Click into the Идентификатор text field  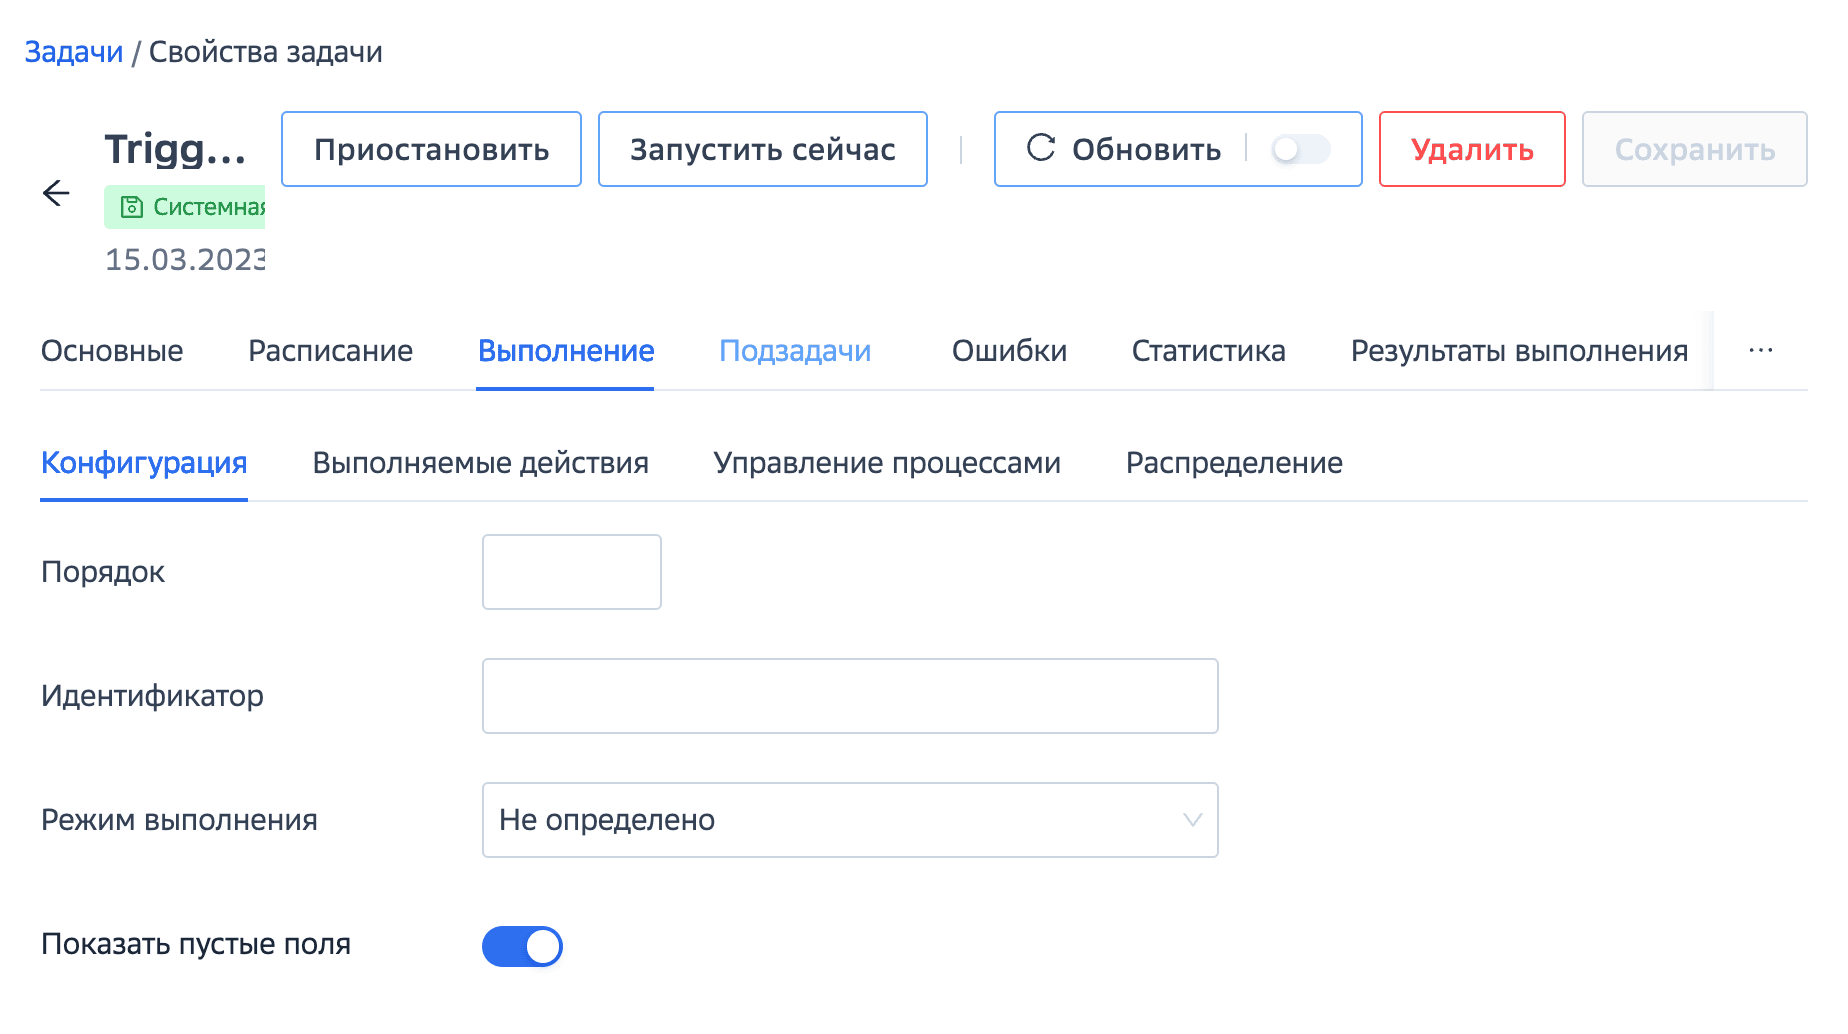pos(849,696)
